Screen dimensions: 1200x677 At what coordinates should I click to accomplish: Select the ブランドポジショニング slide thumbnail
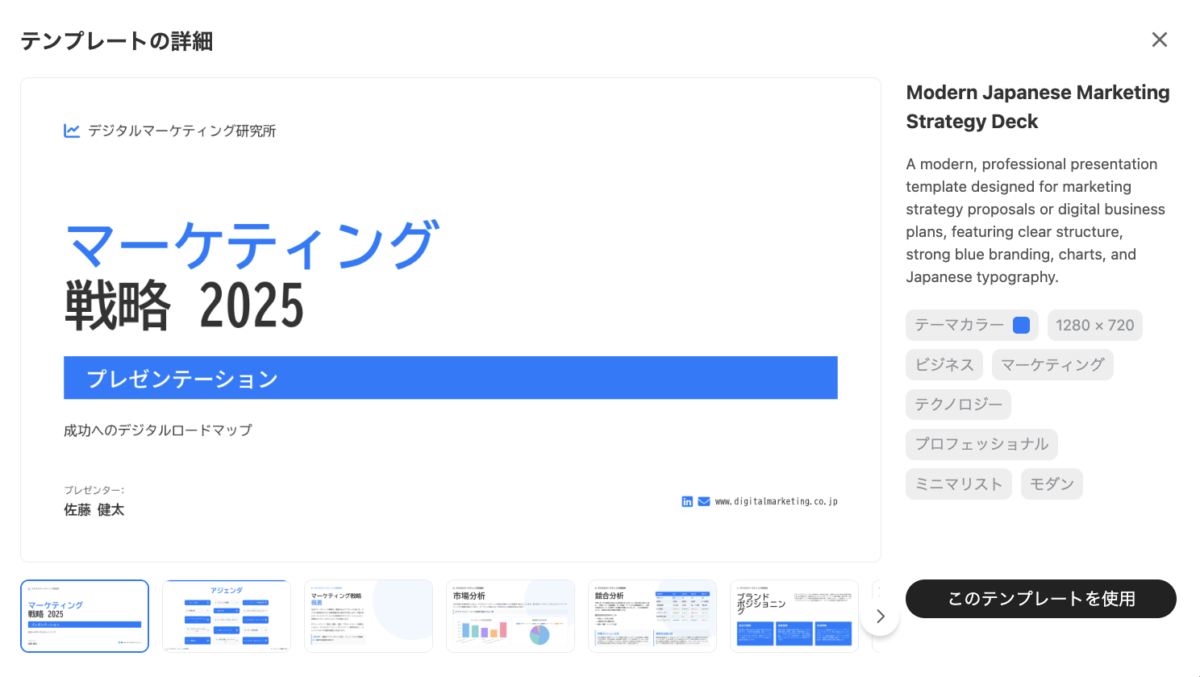[794, 615]
